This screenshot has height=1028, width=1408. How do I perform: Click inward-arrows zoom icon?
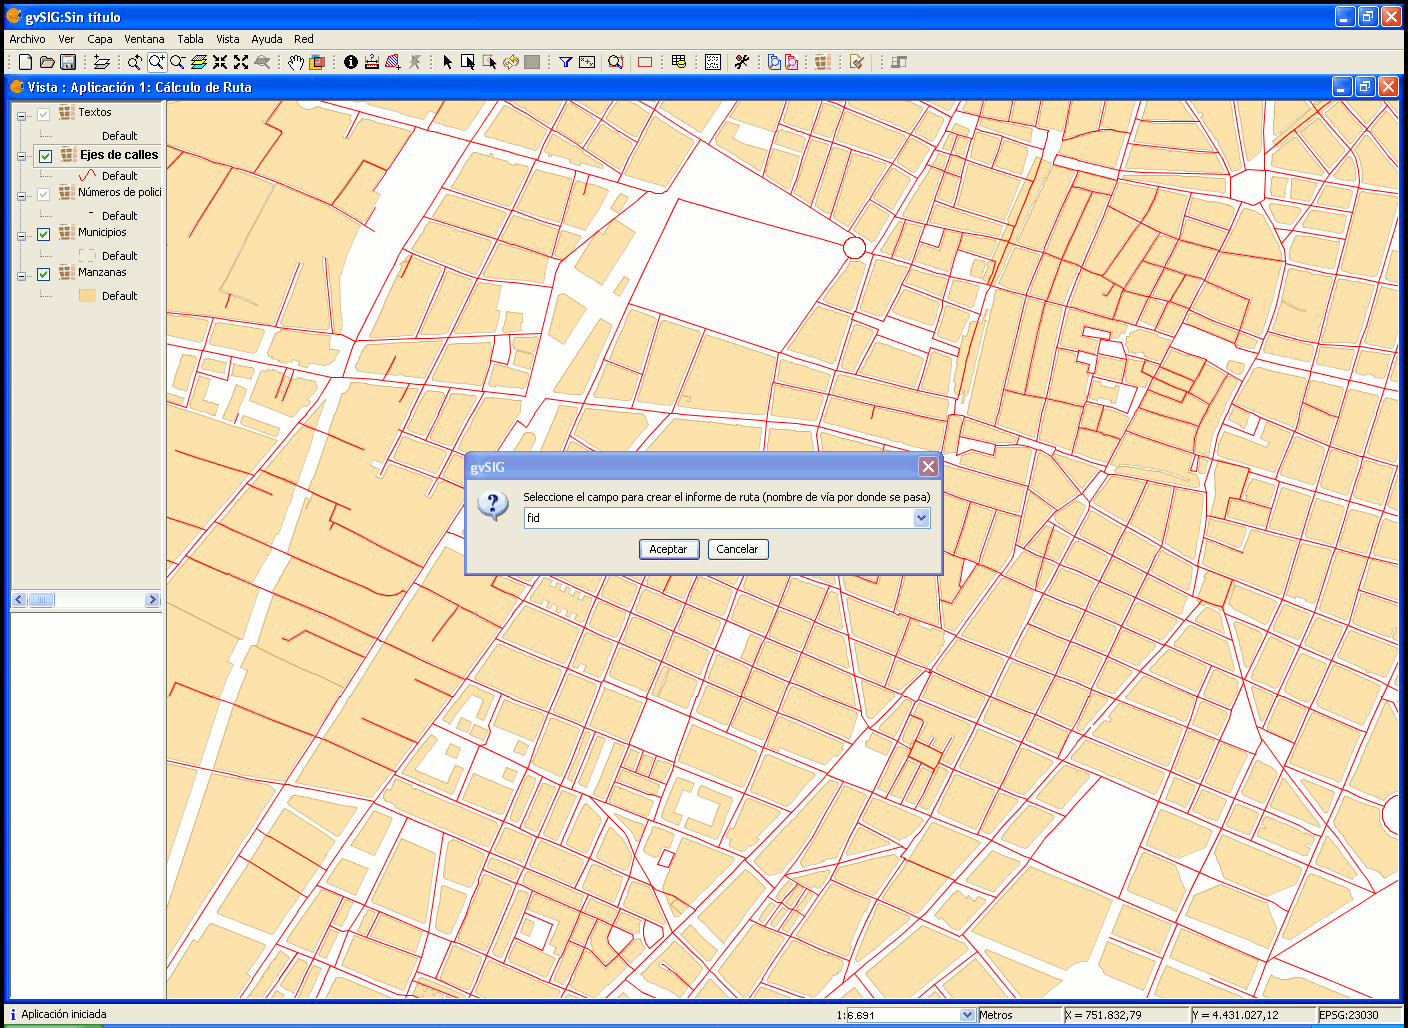220,62
